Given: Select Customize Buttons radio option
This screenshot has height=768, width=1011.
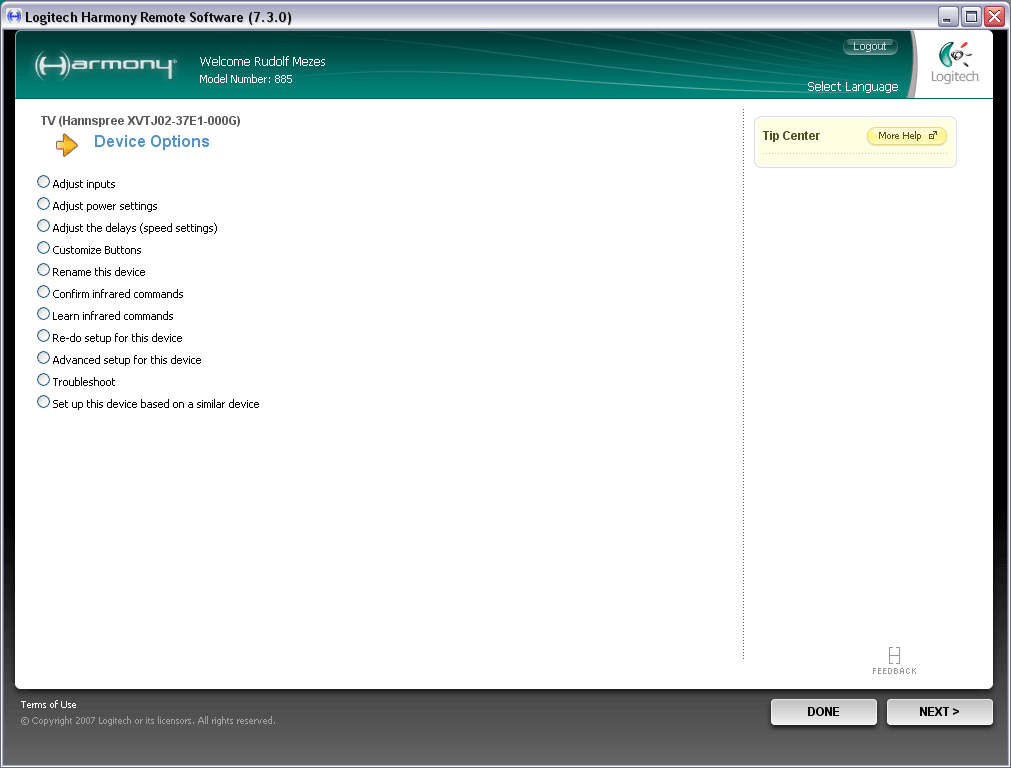Looking at the screenshot, I should 43,248.
